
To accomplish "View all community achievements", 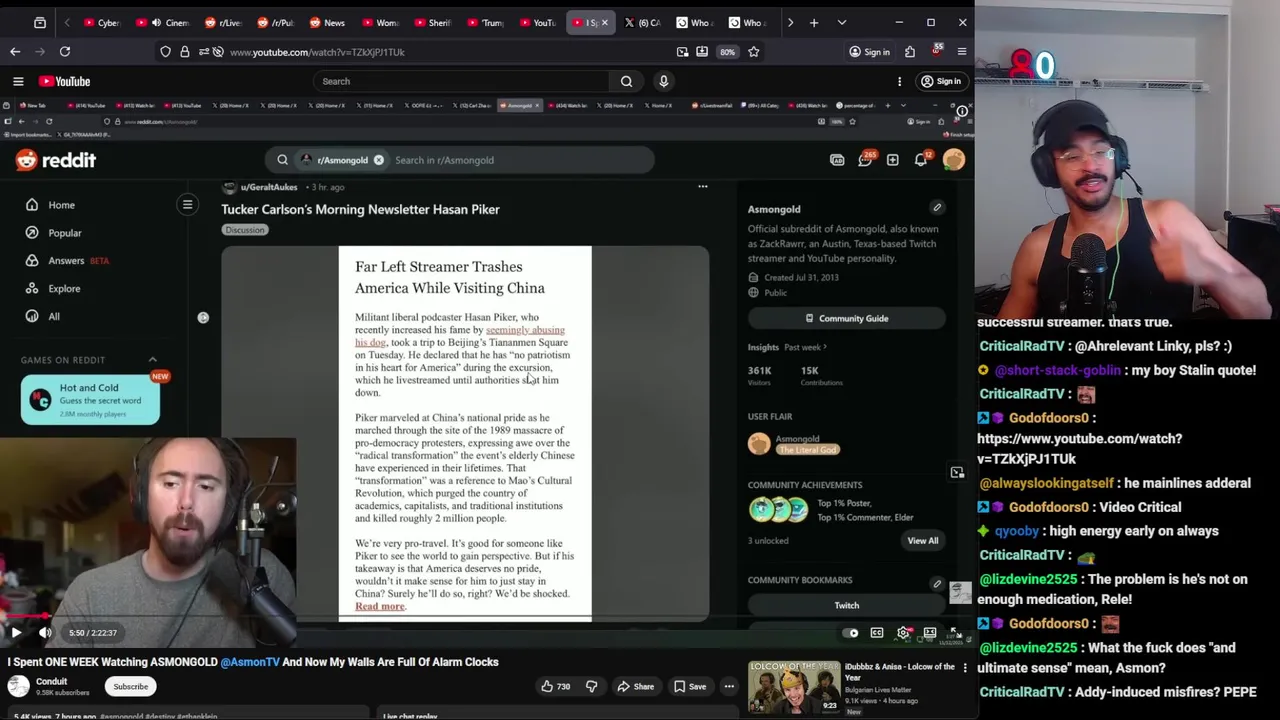I will pyautogui.click(x=923, y=541).
